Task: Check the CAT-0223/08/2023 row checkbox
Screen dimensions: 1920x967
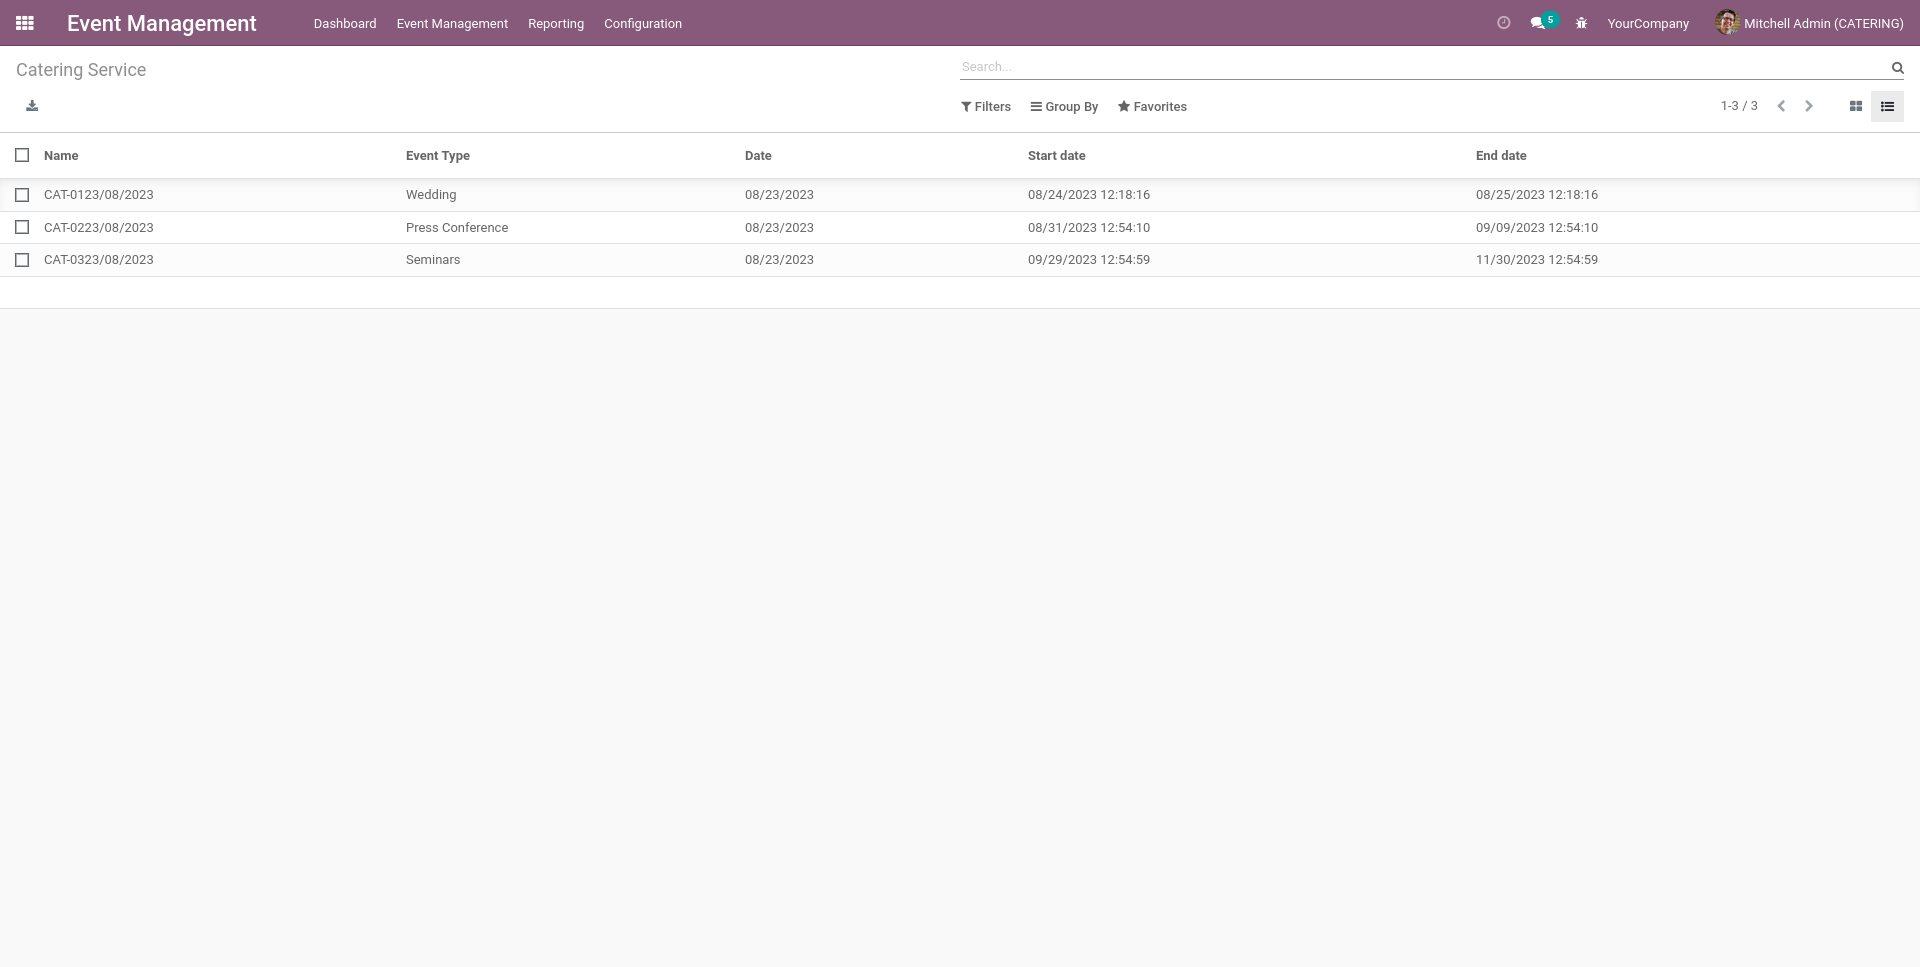Action: (x=22, y=228)
